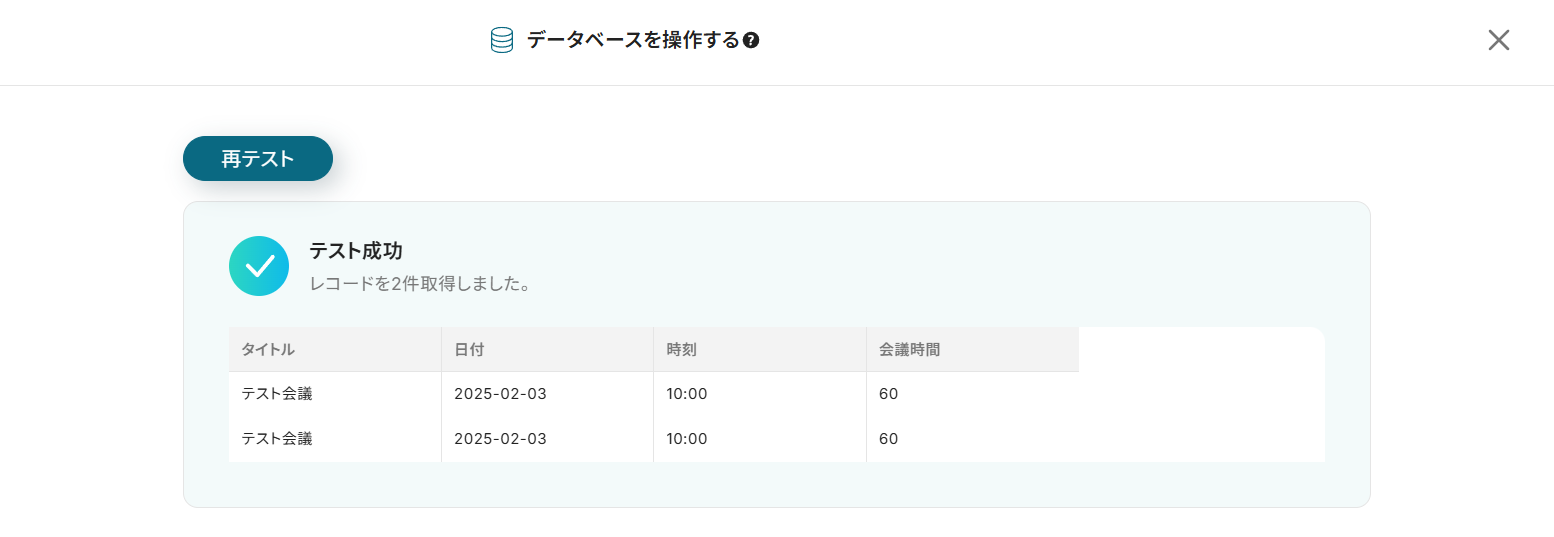Image resolution: width=1554 pixels, height=537 pixels.
Task: Click the レコードを2件取得しました message
Action: [419, 284]
